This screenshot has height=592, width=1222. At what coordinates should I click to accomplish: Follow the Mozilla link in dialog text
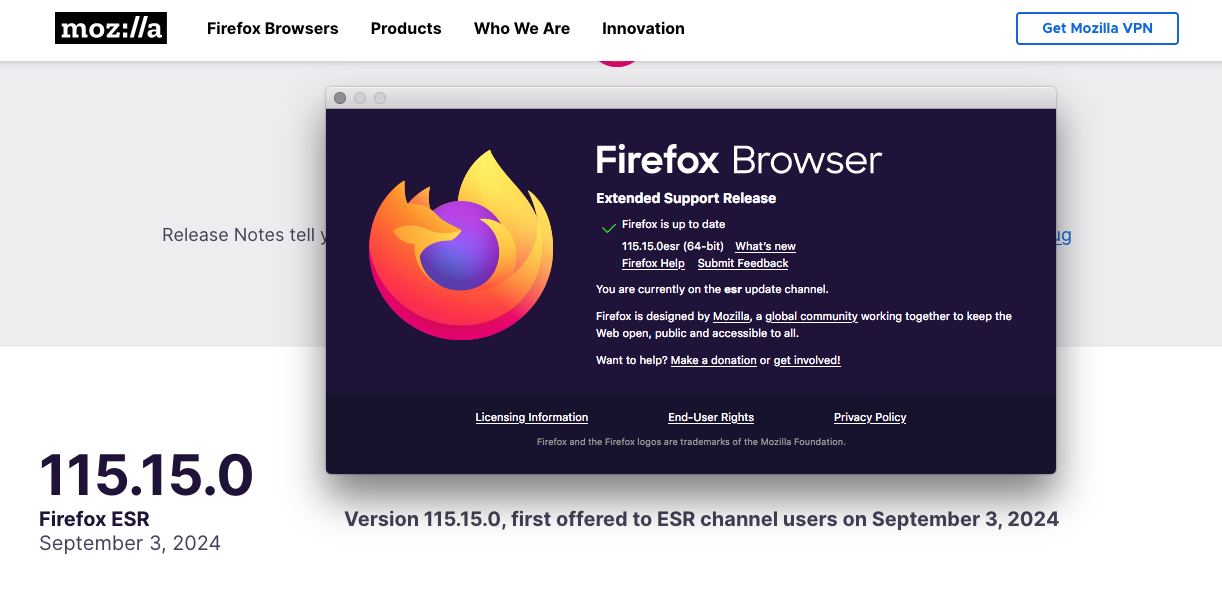[x=731, y=316]
